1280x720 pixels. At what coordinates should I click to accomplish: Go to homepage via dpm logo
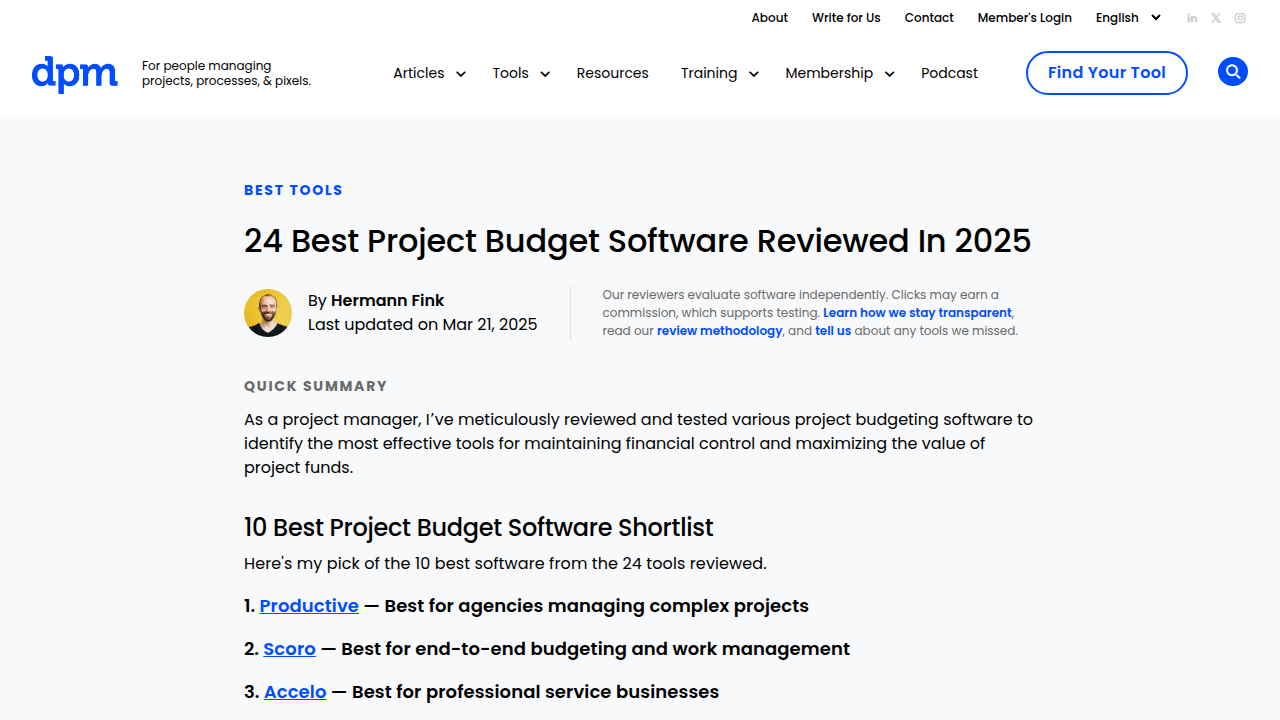[74, 73]
